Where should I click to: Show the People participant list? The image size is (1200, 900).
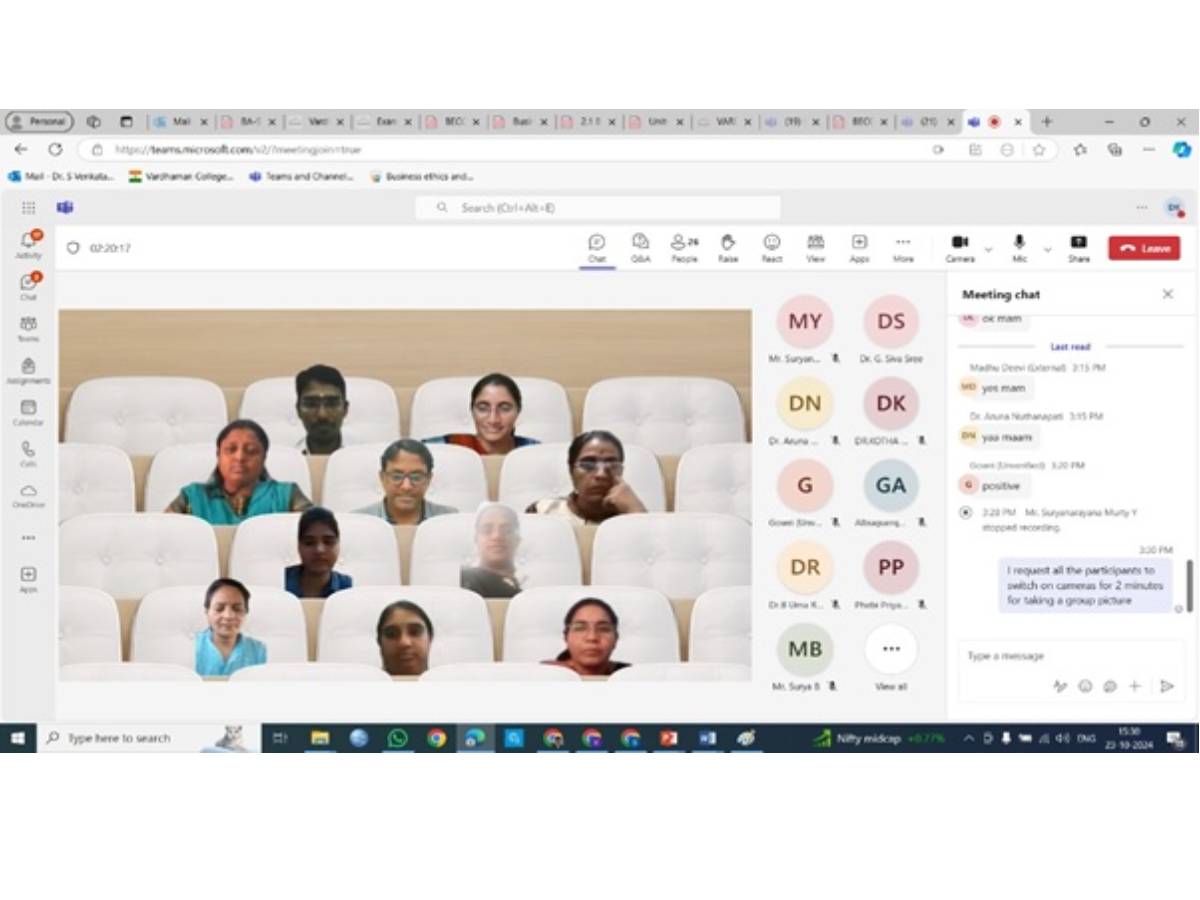(x=684, y=246)
